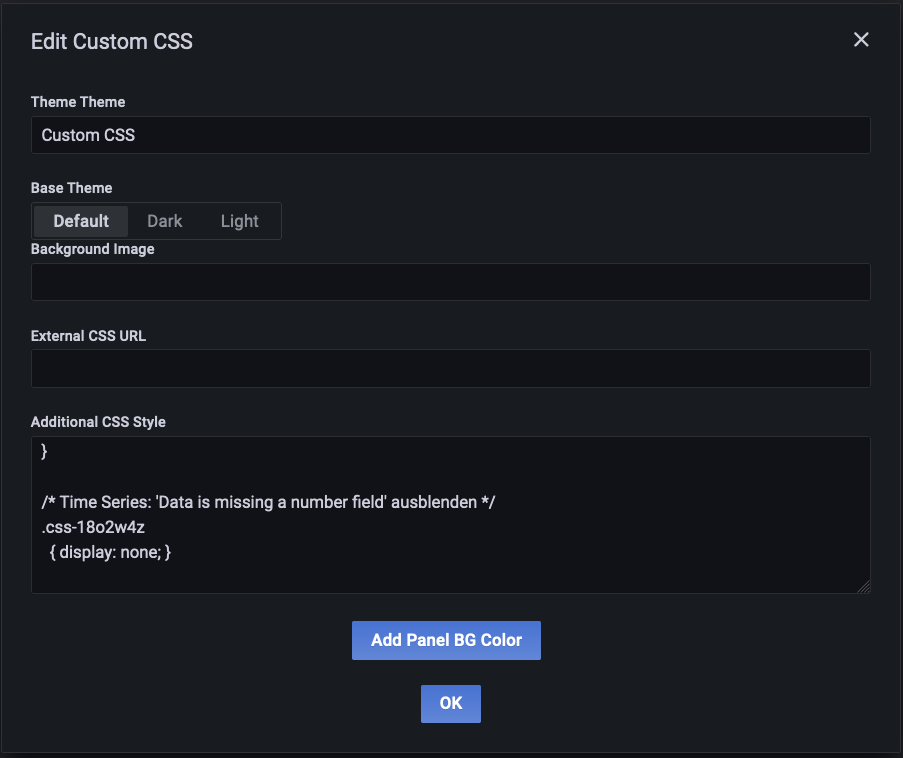Select the Default base theme
The width and height of the screenshot is (903, 758).
coord(80,221)
